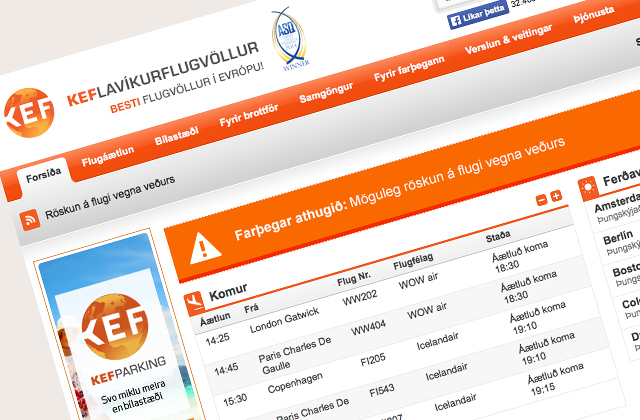640x420 pixels.
Task: Click the KEF globe logo in header
Action: (29, 113)
